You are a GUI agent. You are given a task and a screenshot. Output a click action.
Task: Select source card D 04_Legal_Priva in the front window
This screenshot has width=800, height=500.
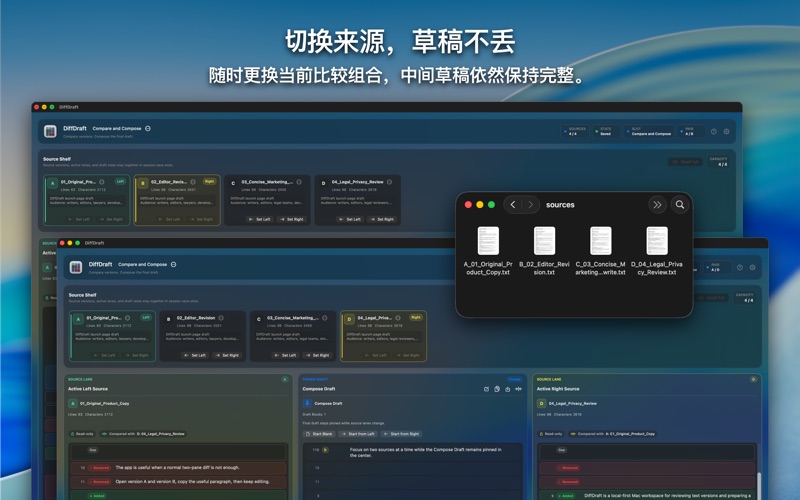(x=383, y=336)
